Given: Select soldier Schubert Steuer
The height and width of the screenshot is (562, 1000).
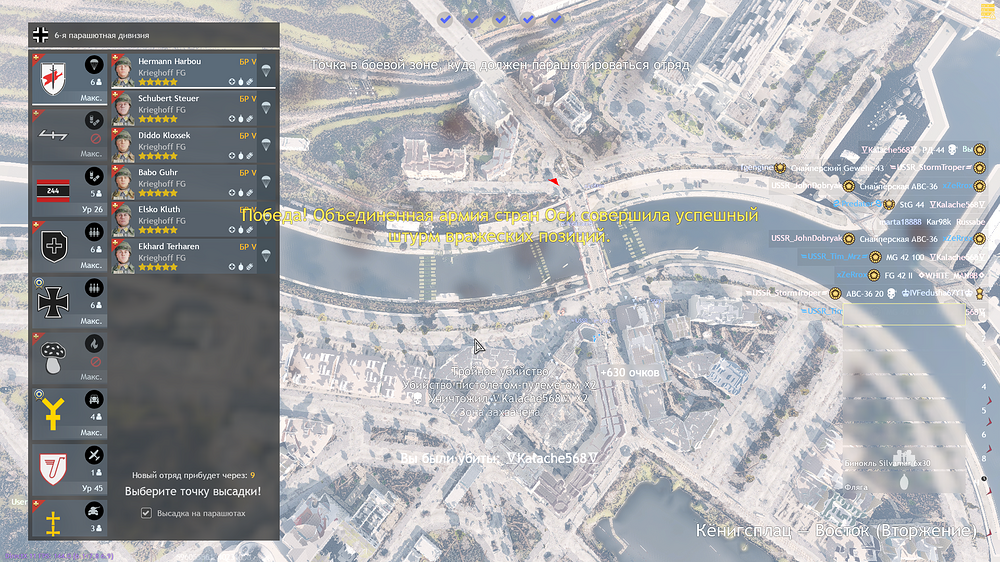Looking at the screenshot, I should (x=184, y=108).
